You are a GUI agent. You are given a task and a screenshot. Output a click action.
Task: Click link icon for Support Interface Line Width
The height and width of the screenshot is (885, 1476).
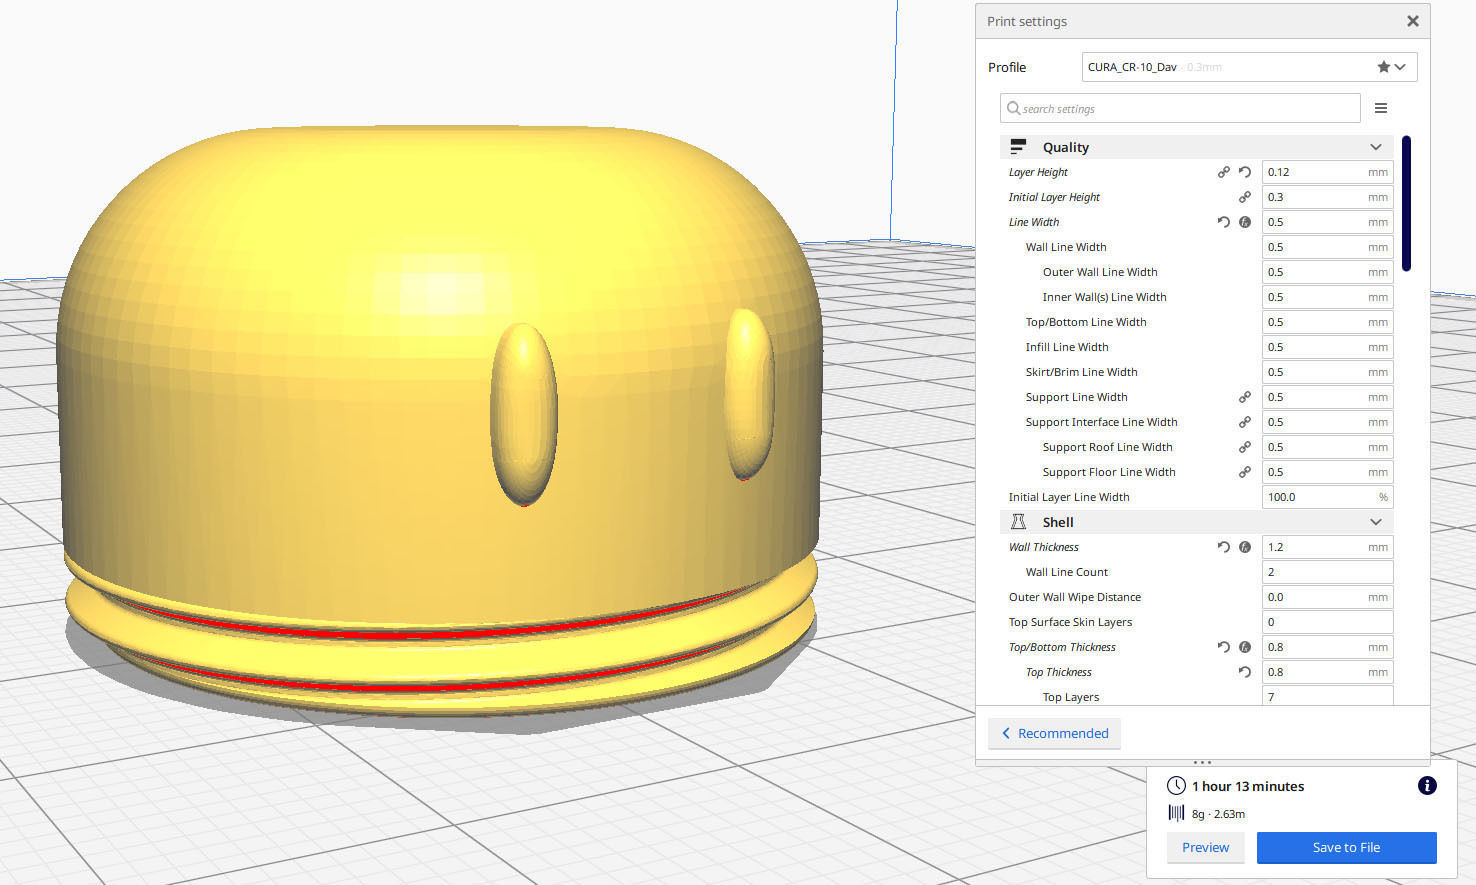(x=1245, y=422)
